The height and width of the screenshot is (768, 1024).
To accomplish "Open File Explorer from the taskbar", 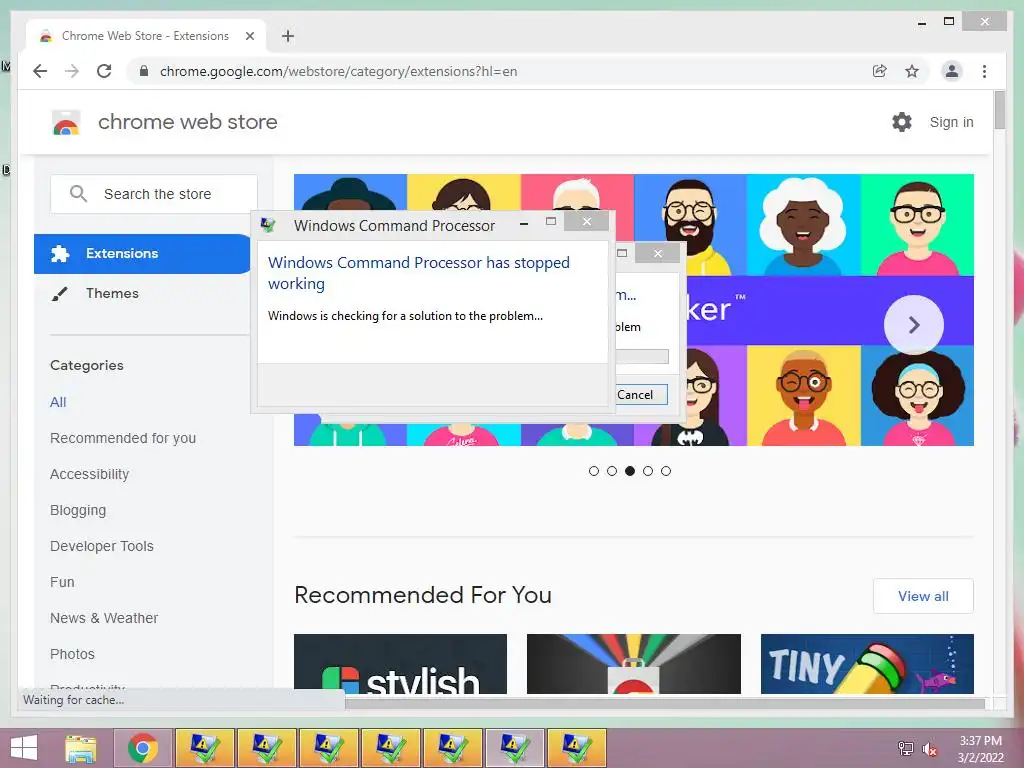I will pos(81,748).
